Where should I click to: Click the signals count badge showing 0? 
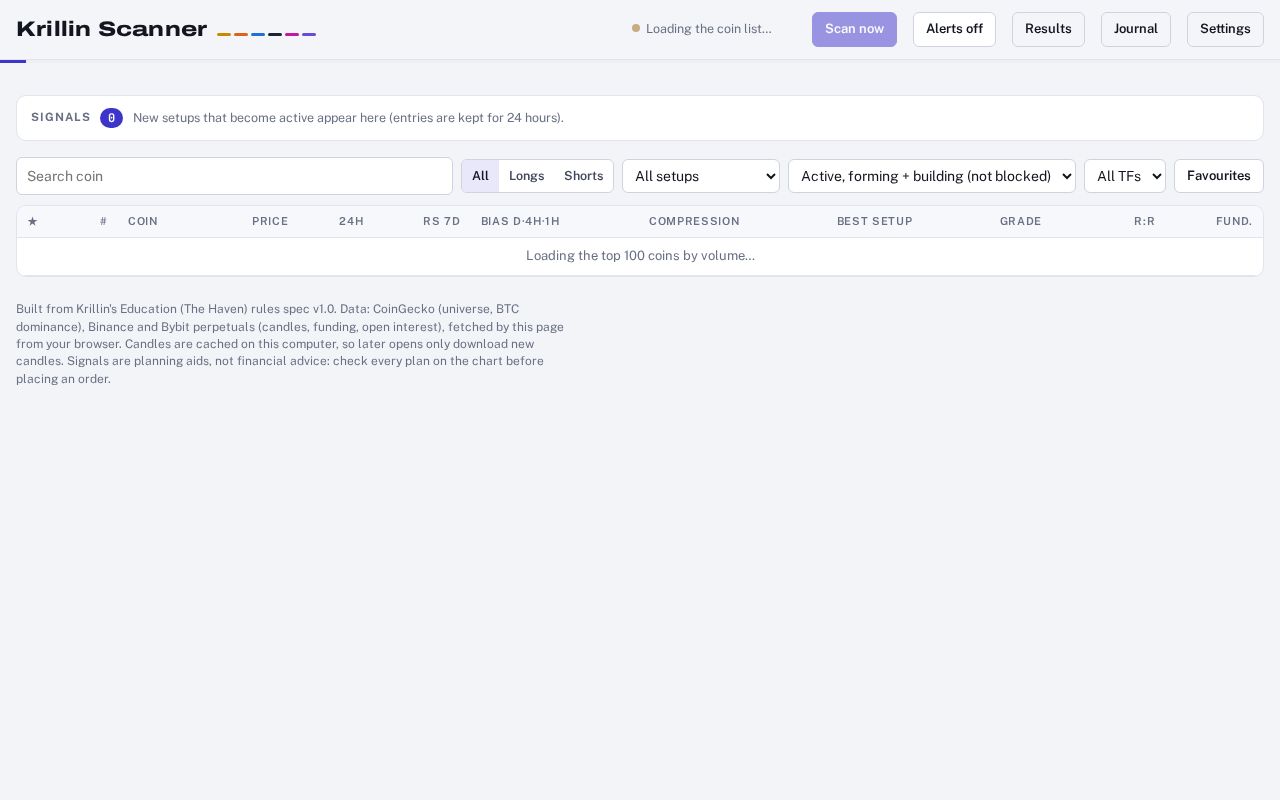[111, 118]
